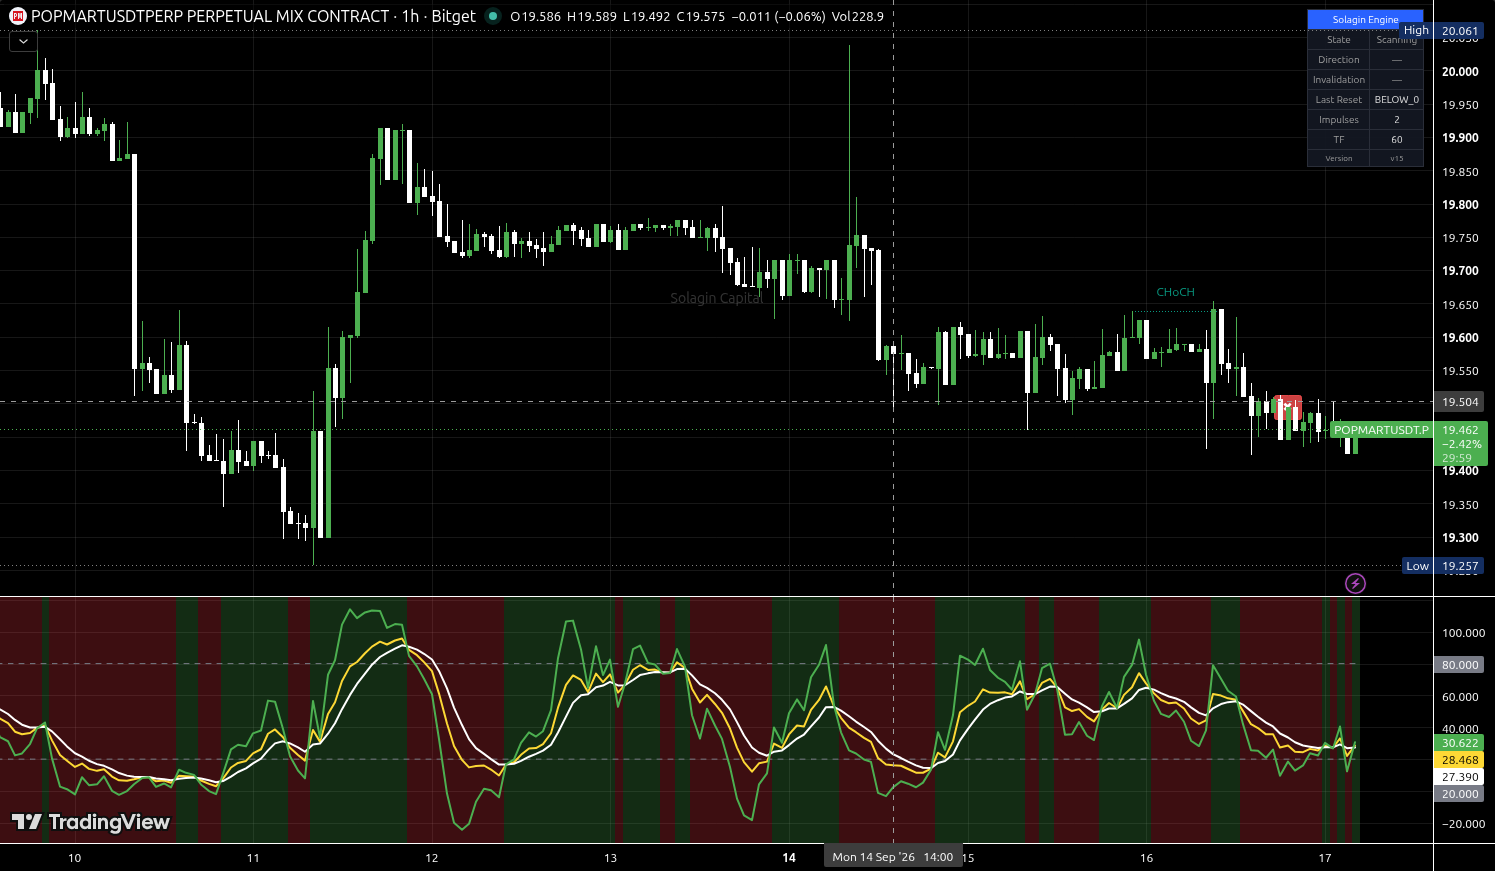Click the crosshair date label Mon 14 Sep
This screenshot has width=1495, height=871.
[892, 857]
